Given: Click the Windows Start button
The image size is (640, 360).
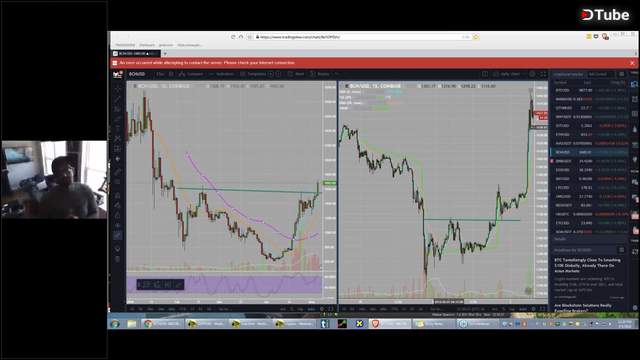Looking at the screenshot, I should click(115, 324).
